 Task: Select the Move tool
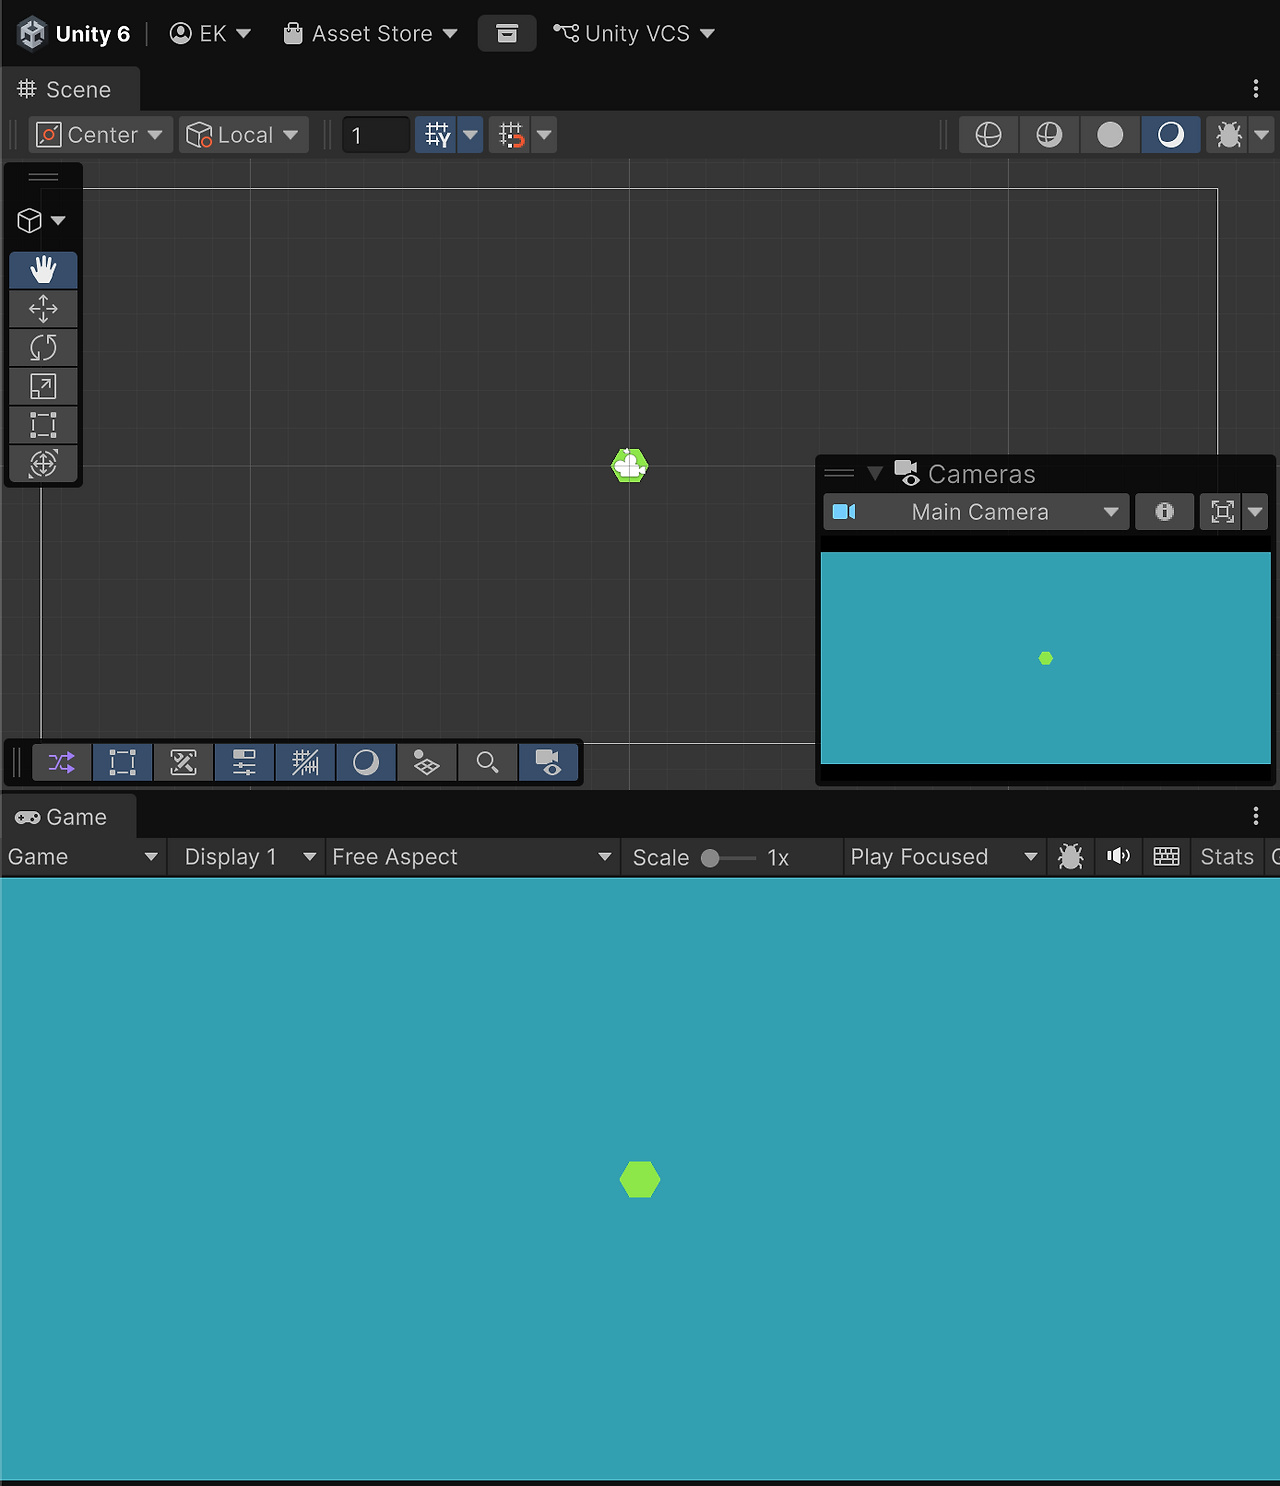[43, 309]
